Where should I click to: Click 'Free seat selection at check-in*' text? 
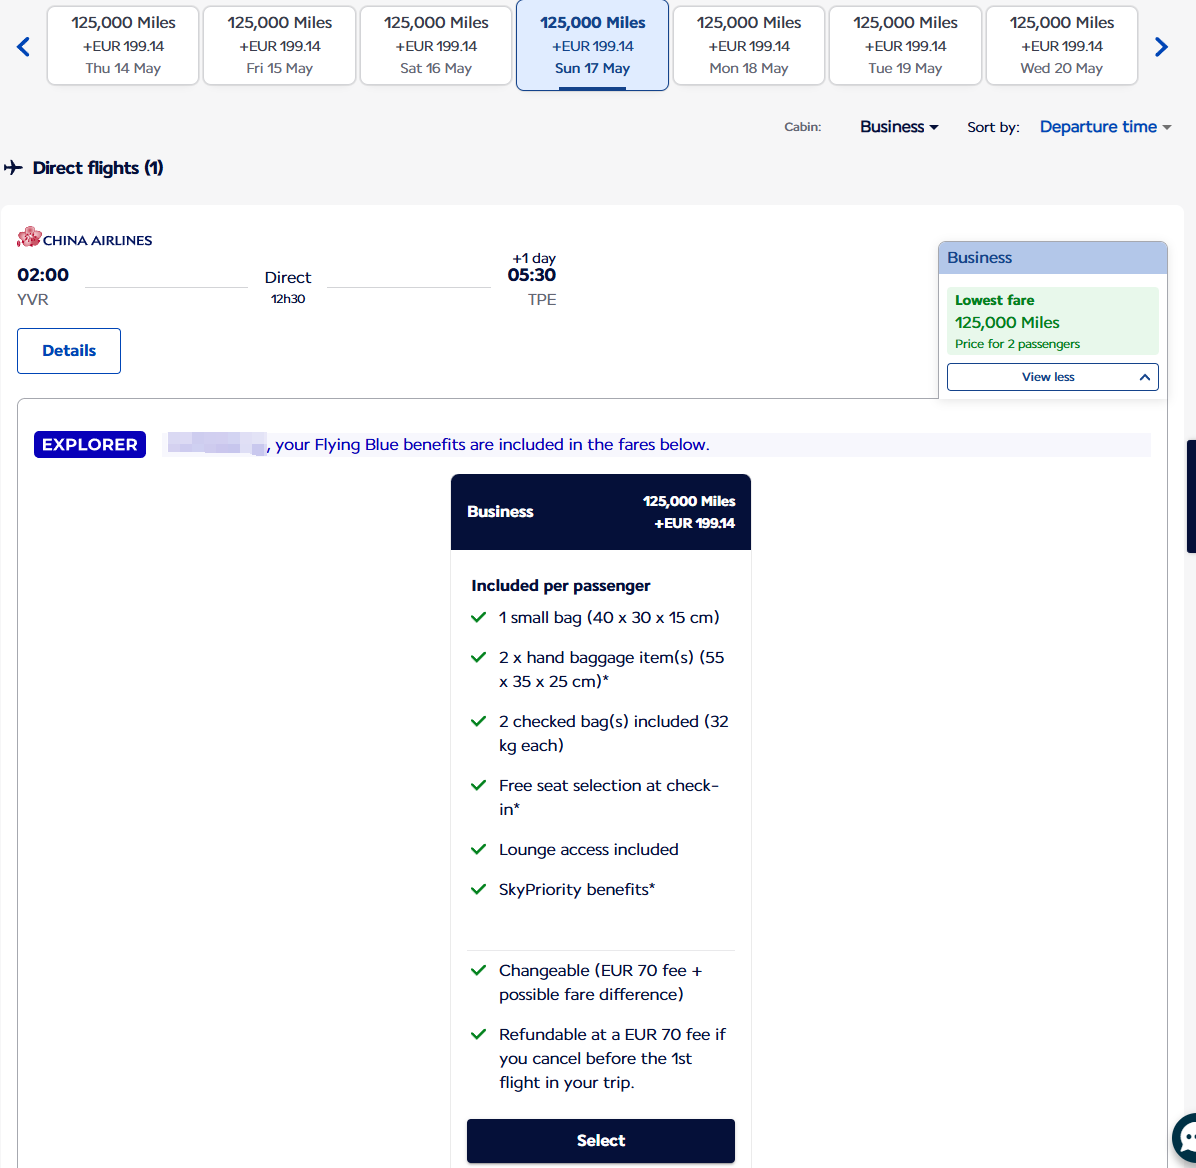(x=609, y=797)
